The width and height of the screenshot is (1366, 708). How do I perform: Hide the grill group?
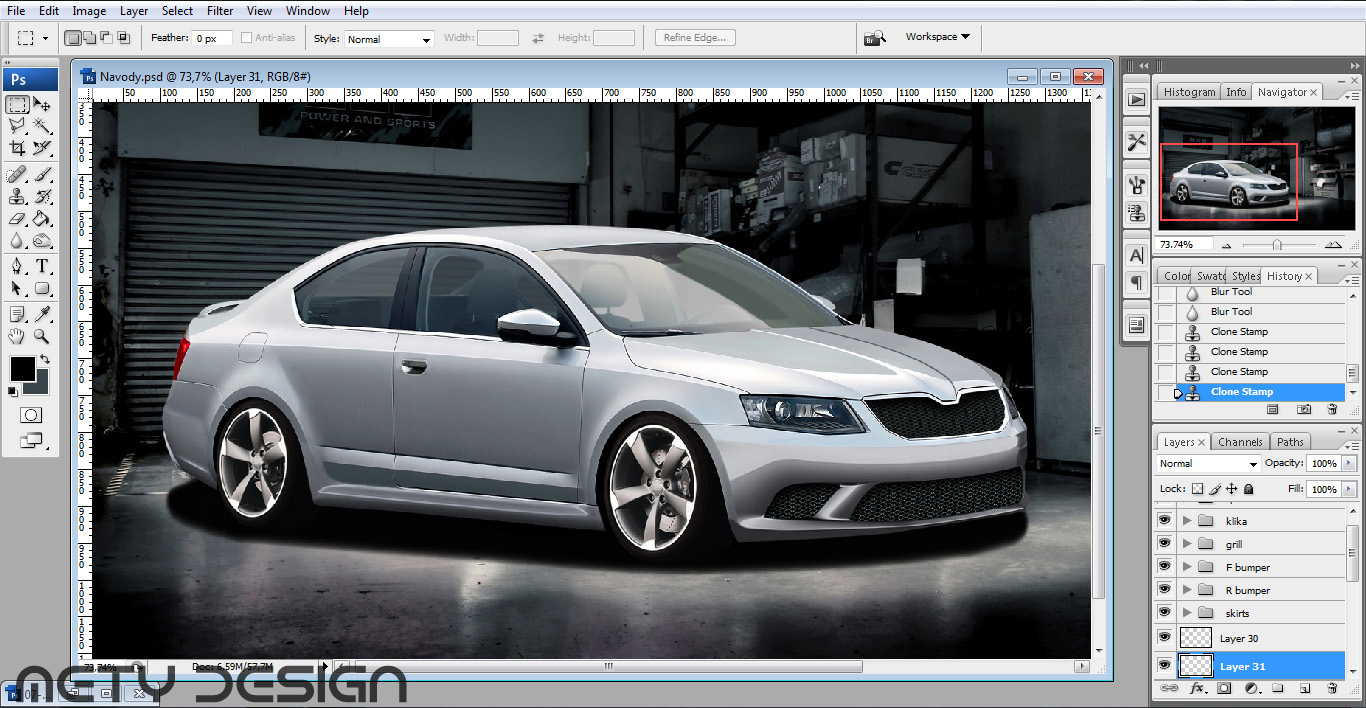pyautogui.click(x=1164, y=543)
